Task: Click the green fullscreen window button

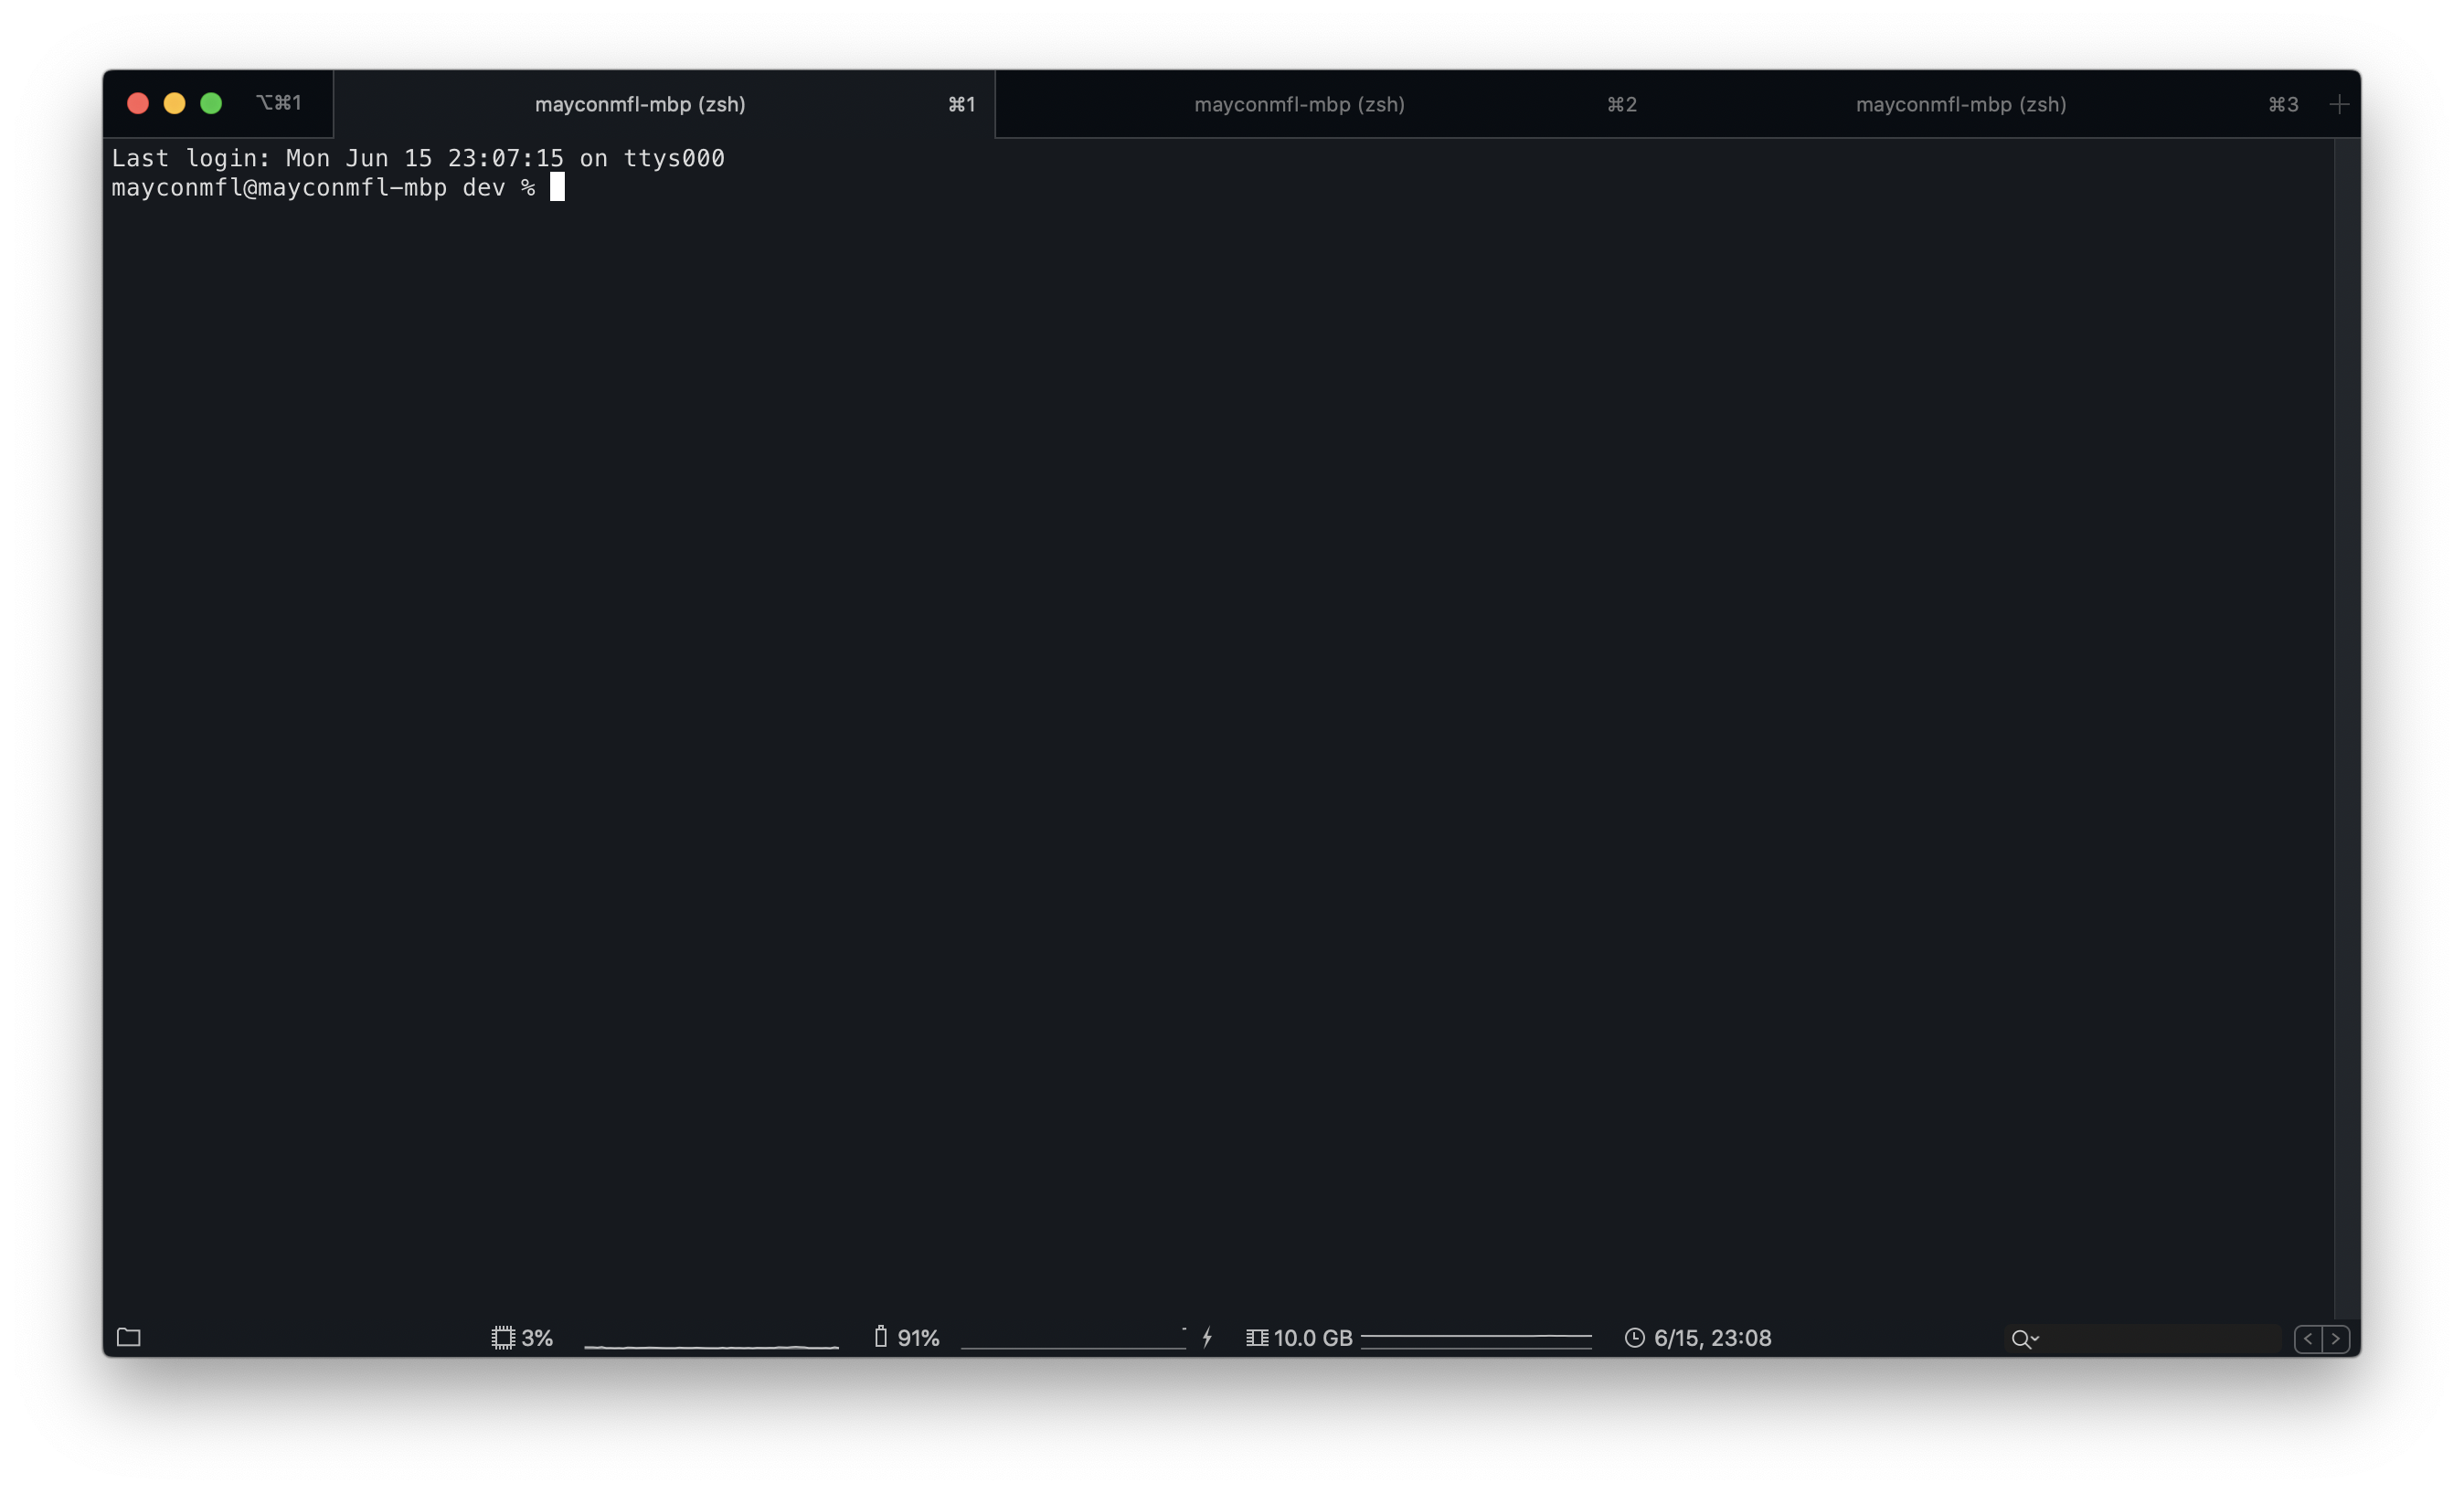Action: pyautogui.click(x=211, y=103)
